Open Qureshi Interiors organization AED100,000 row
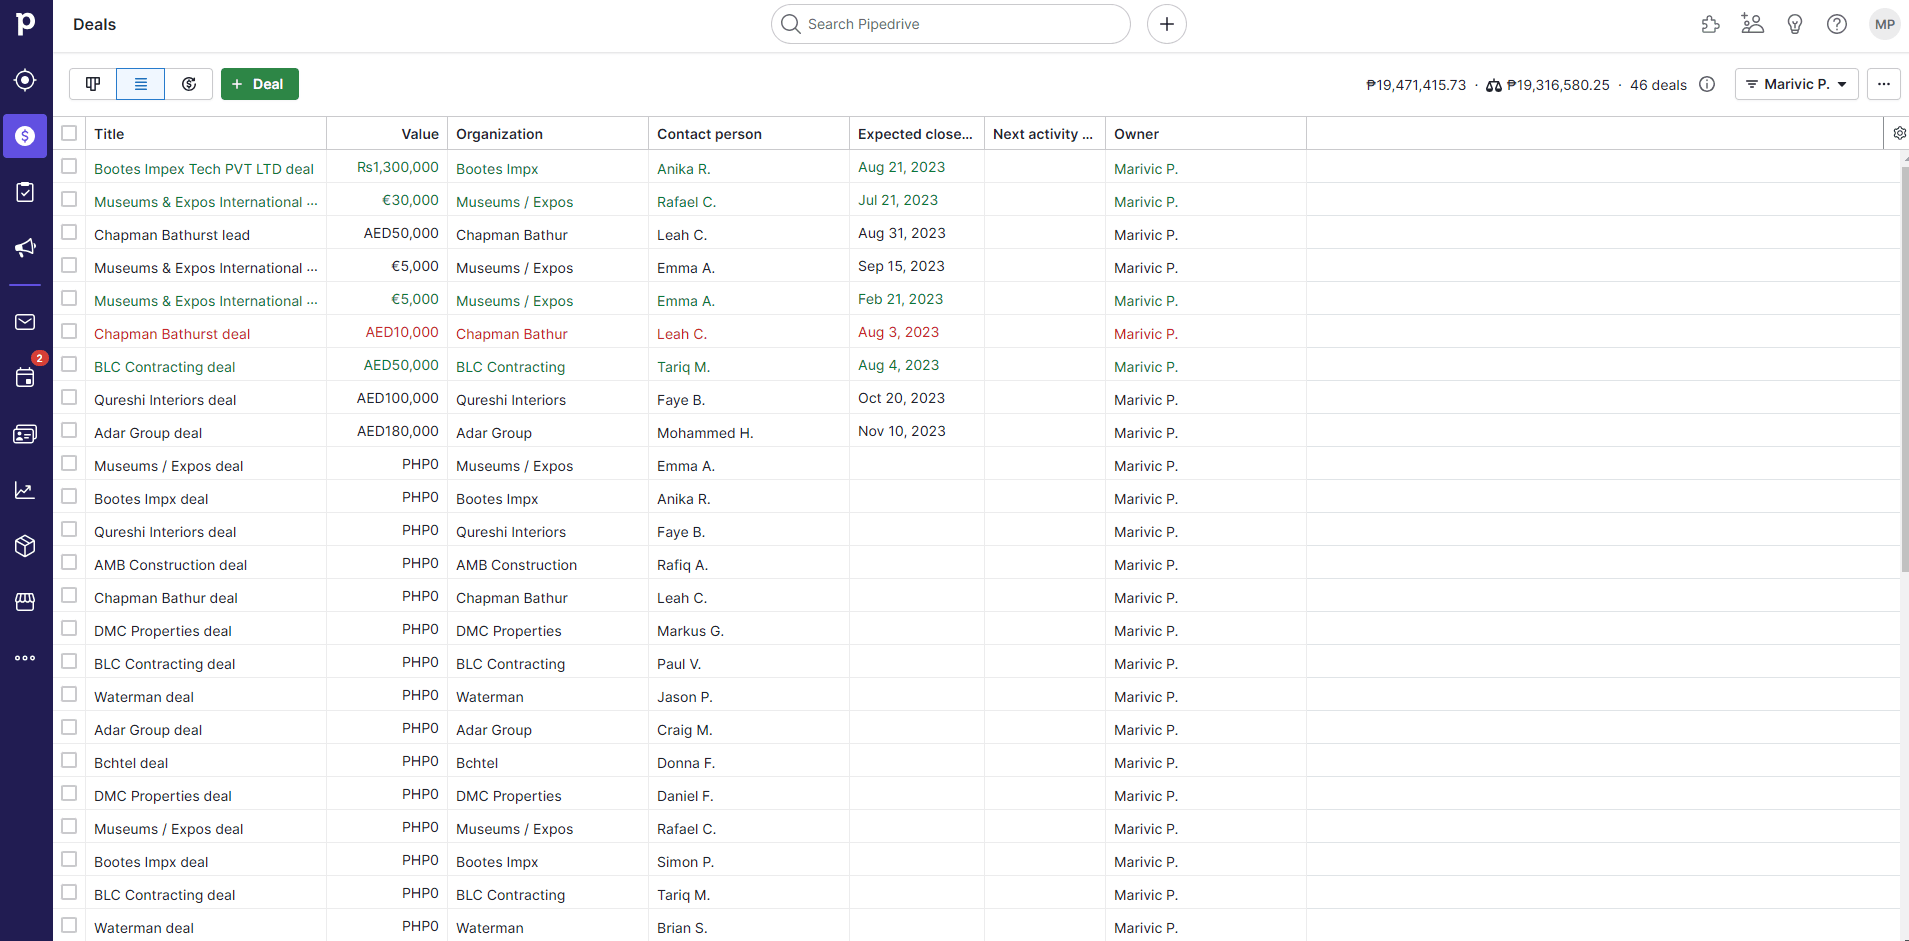1909x941 pixels. (x=511, y=400)
